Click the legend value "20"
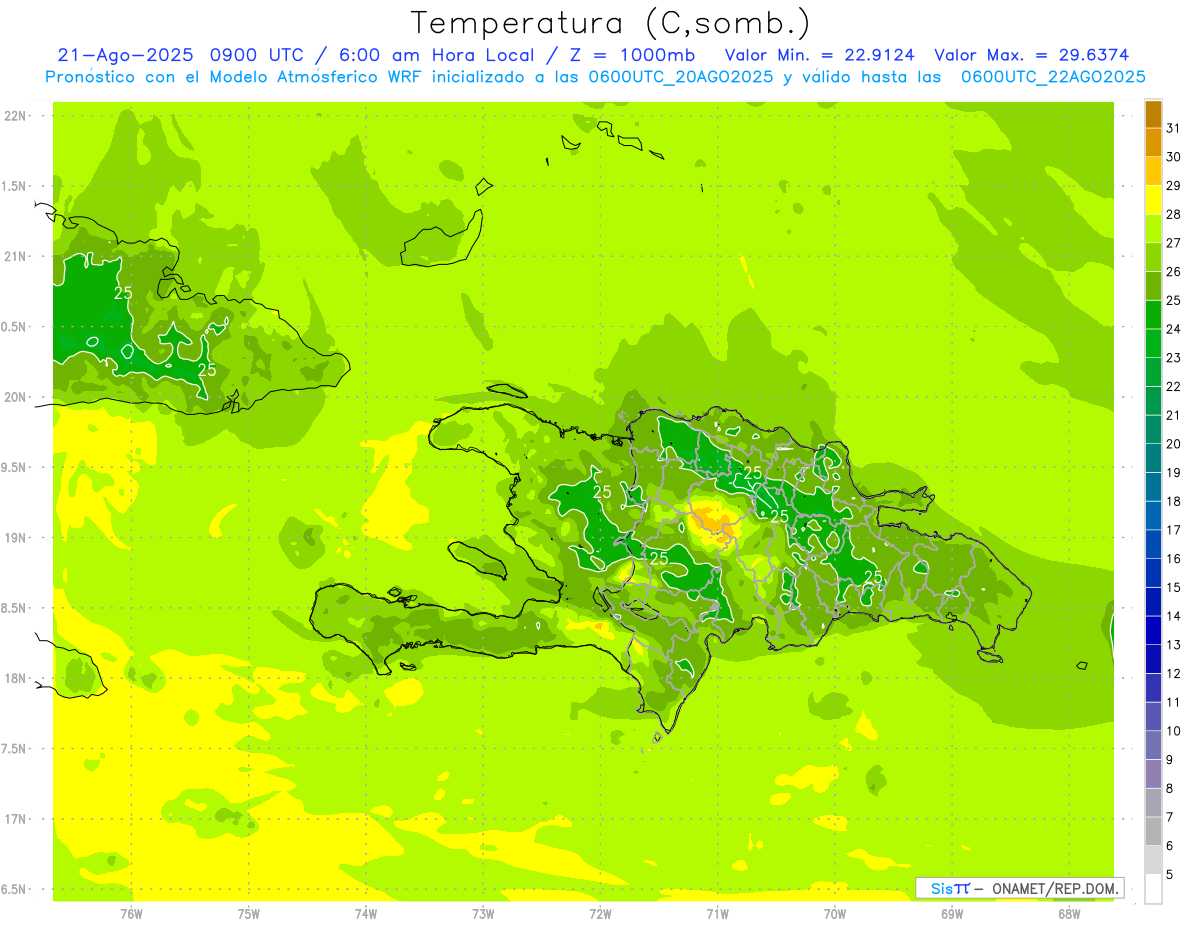This screenshot has height=927, width=1200. click(x=1174, y=444)
